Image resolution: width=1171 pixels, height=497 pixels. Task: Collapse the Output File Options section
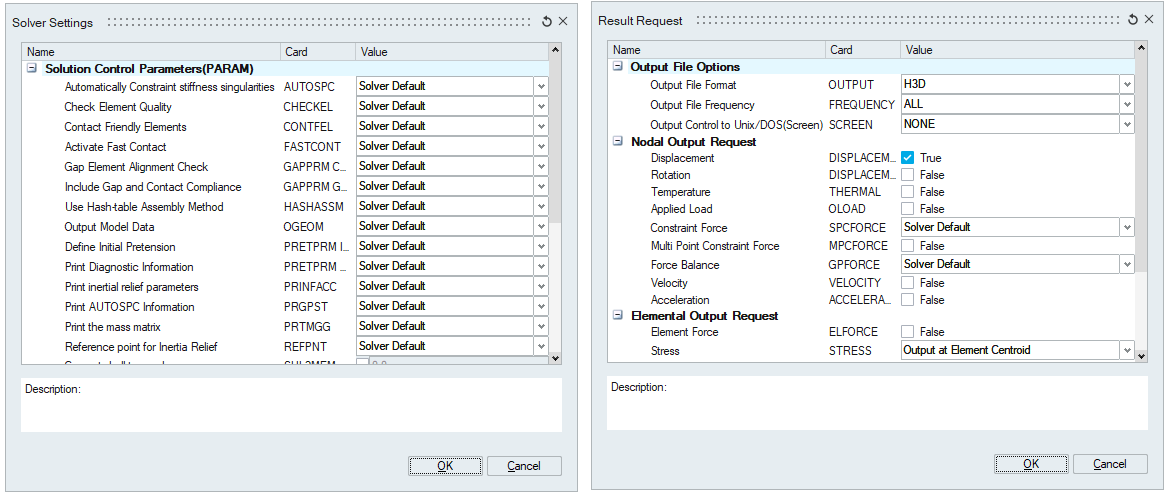pyautogui.click(x=618, y=67)
